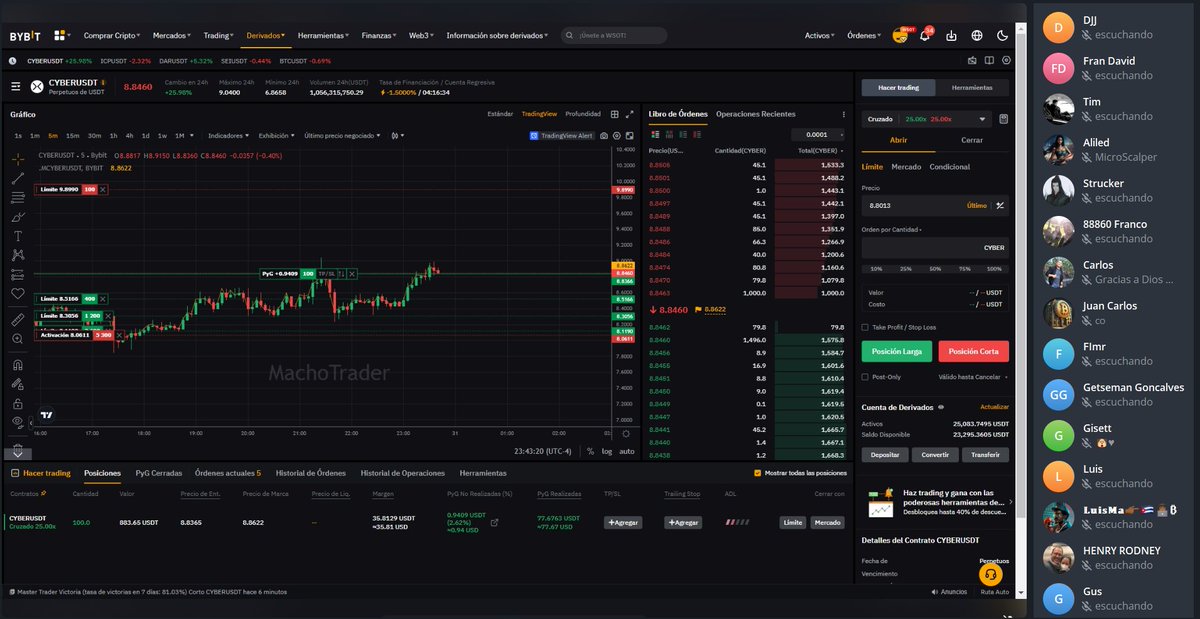Click the lock all drawings icon
Image resolution: width=1200 pixels, height=619 pixels.
[x=18, y=404]
